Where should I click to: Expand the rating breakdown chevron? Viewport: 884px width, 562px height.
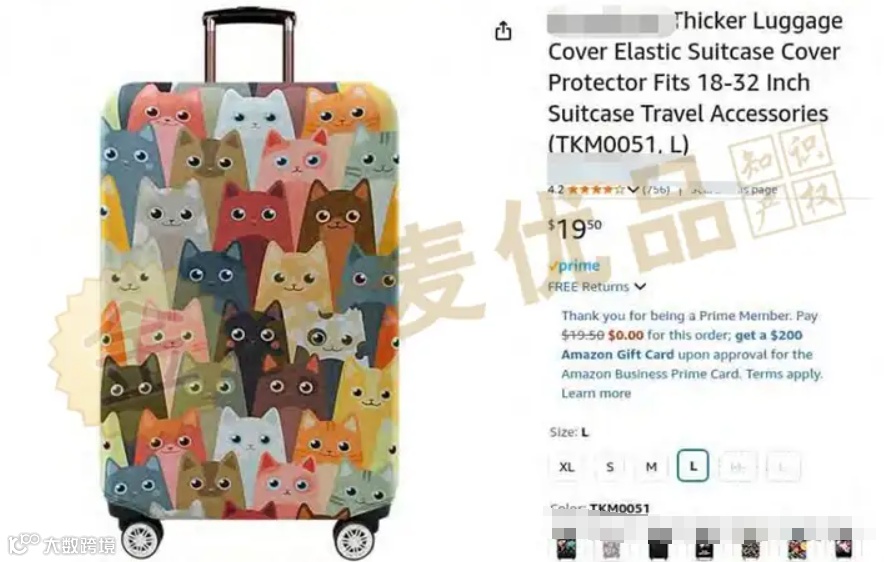coord(633,189)
